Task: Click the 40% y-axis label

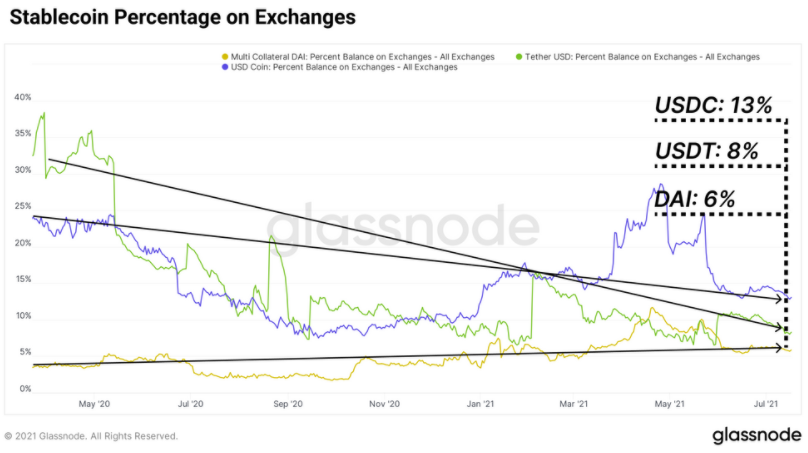Action: pyautogui.click(x=22, y=97)
